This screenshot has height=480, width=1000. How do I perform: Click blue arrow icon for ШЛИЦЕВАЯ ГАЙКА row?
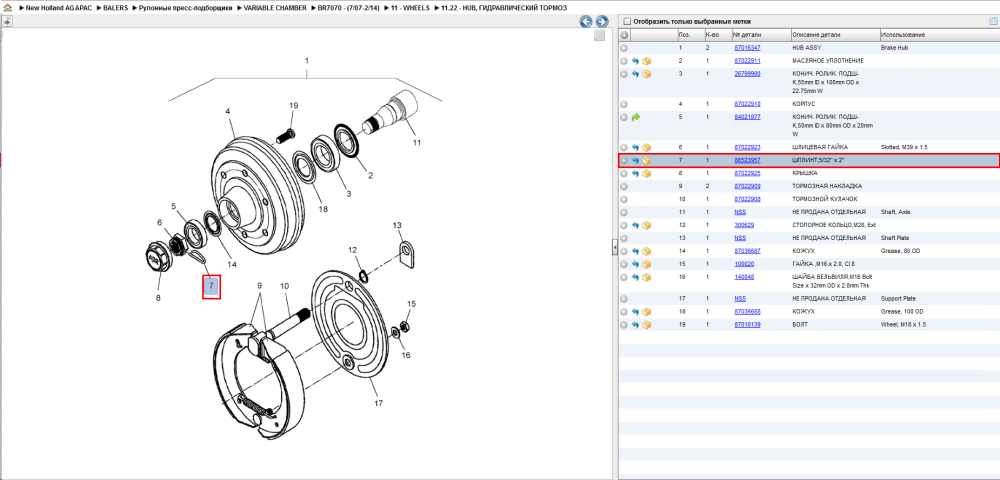pos(635,147)
